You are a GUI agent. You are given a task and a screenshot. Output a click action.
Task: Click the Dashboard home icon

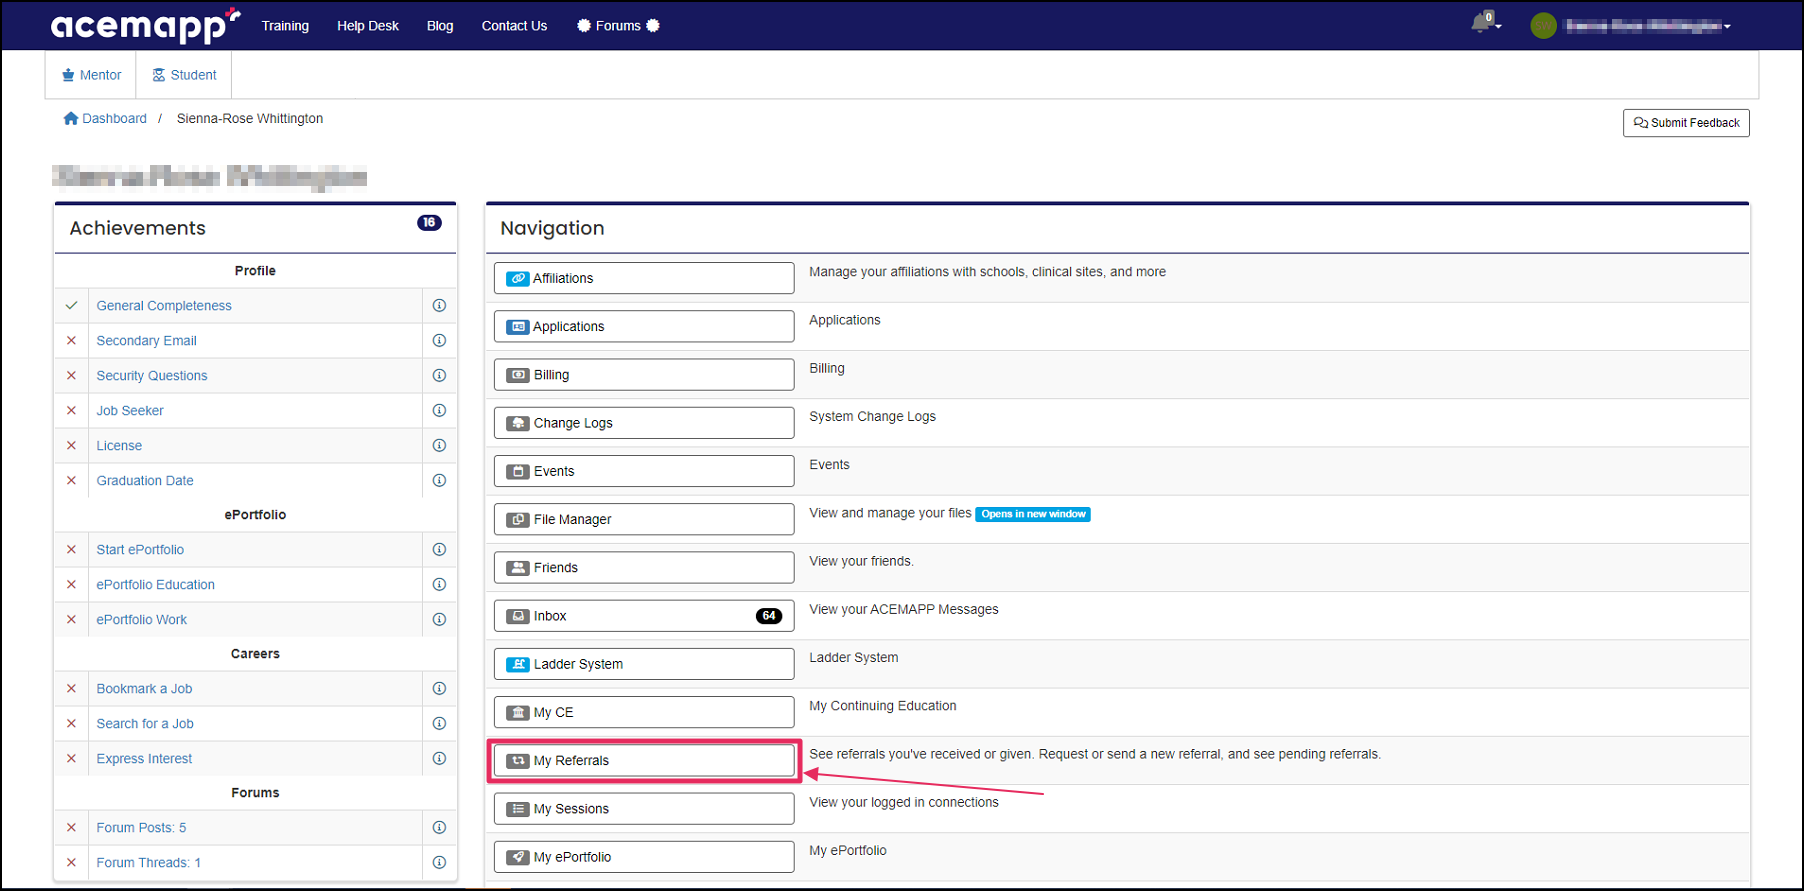[71, 118]
